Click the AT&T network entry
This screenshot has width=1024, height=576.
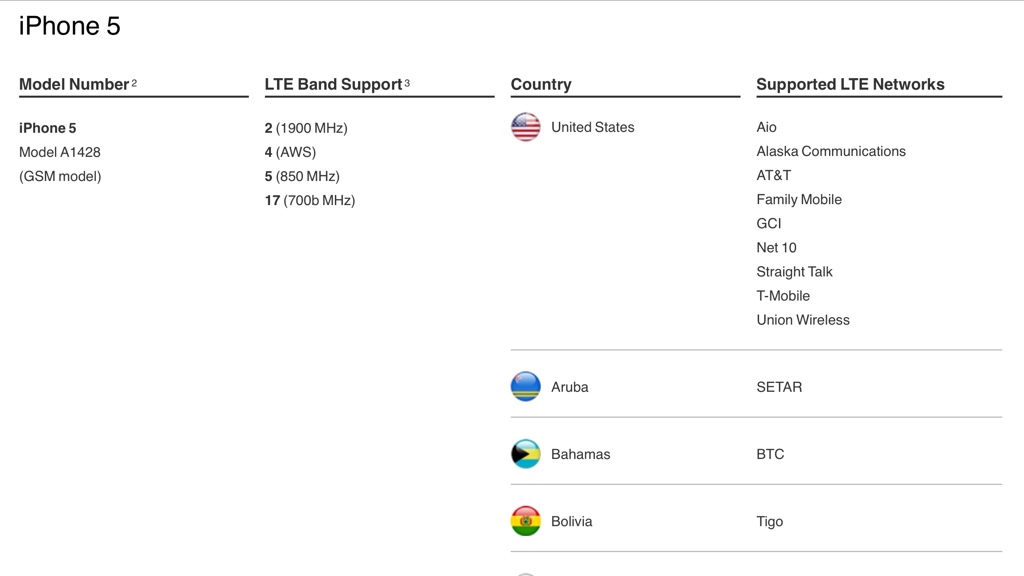point(774,175)
